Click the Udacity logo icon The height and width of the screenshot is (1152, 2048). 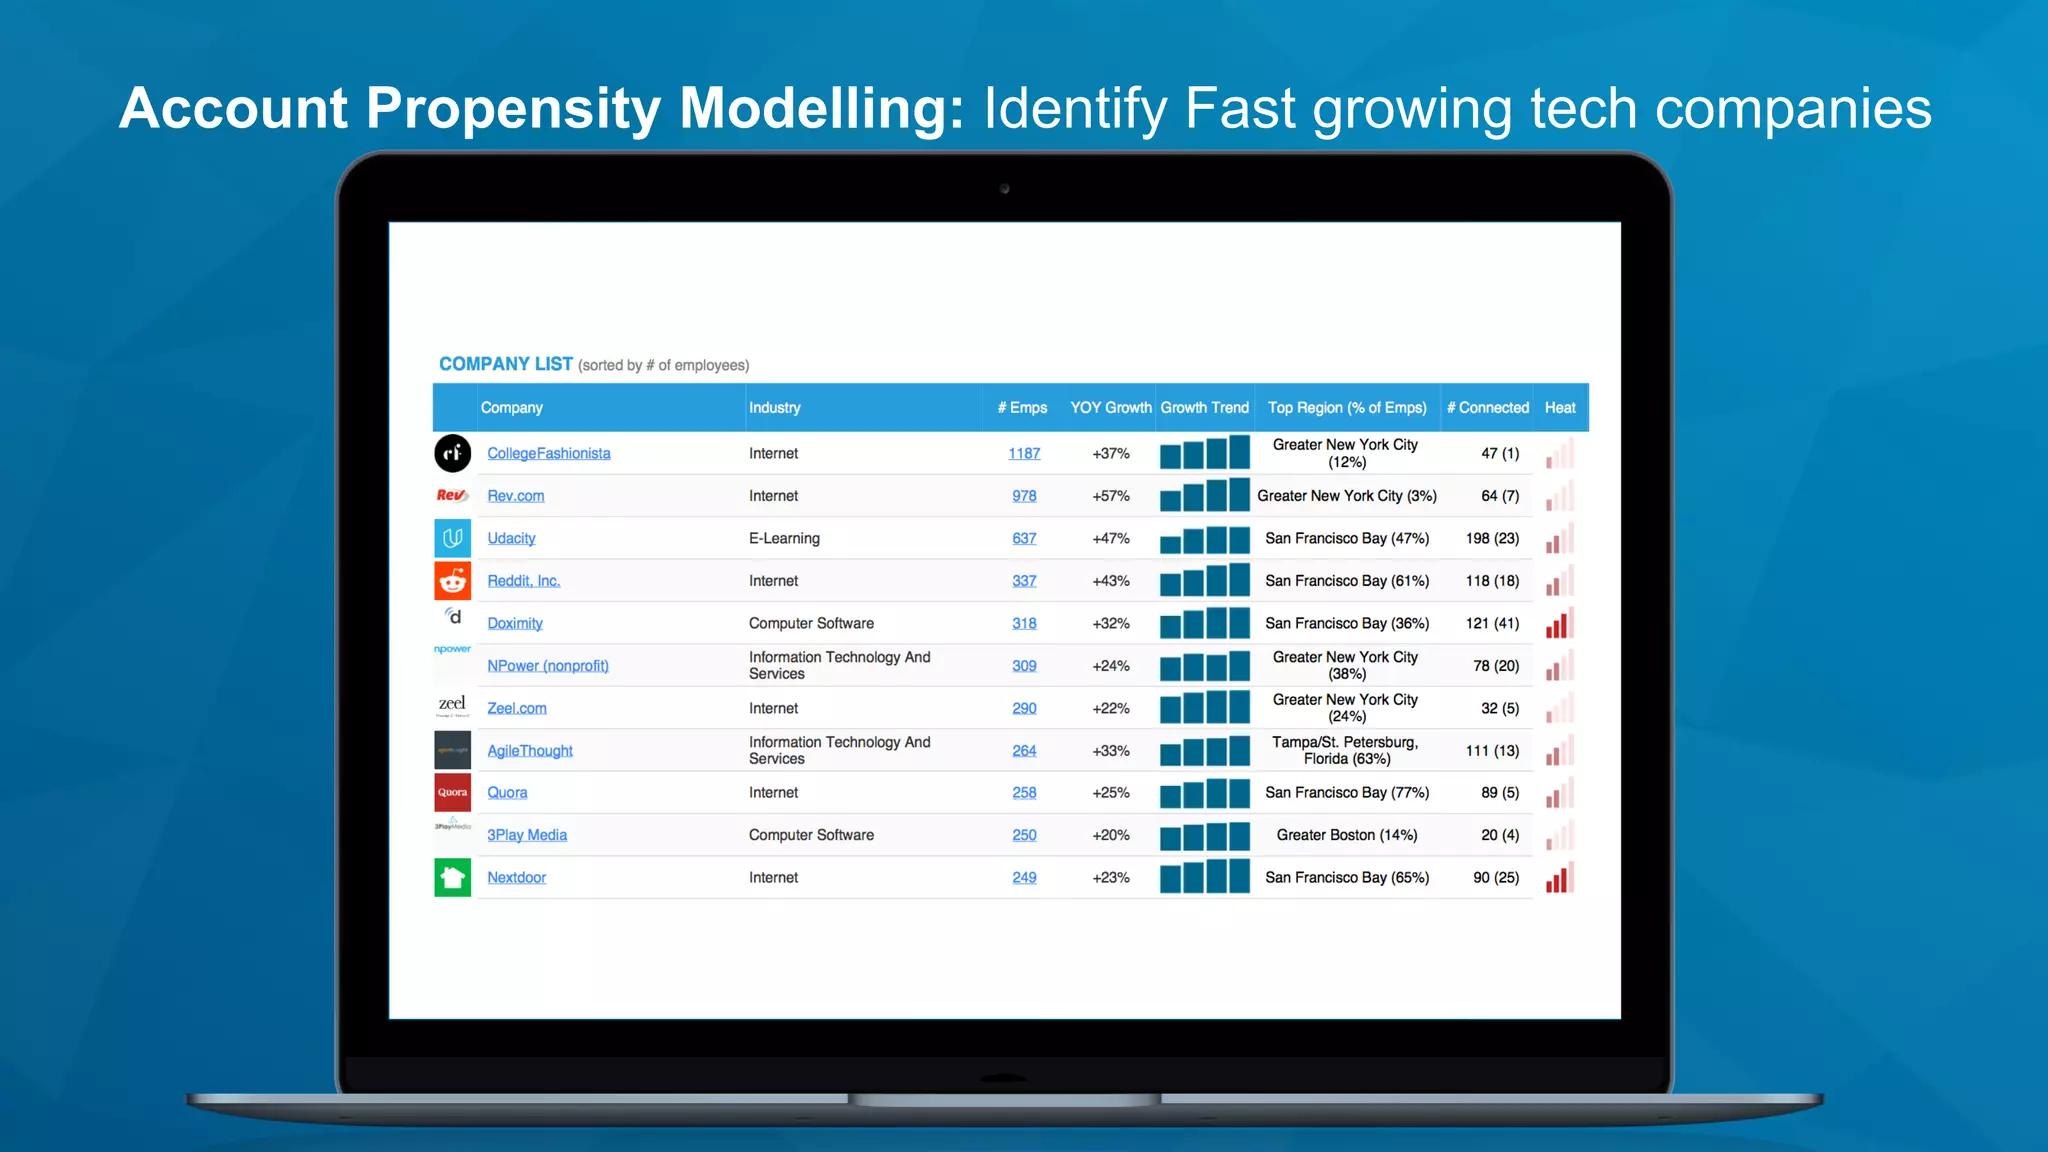[x=452, y=538]
